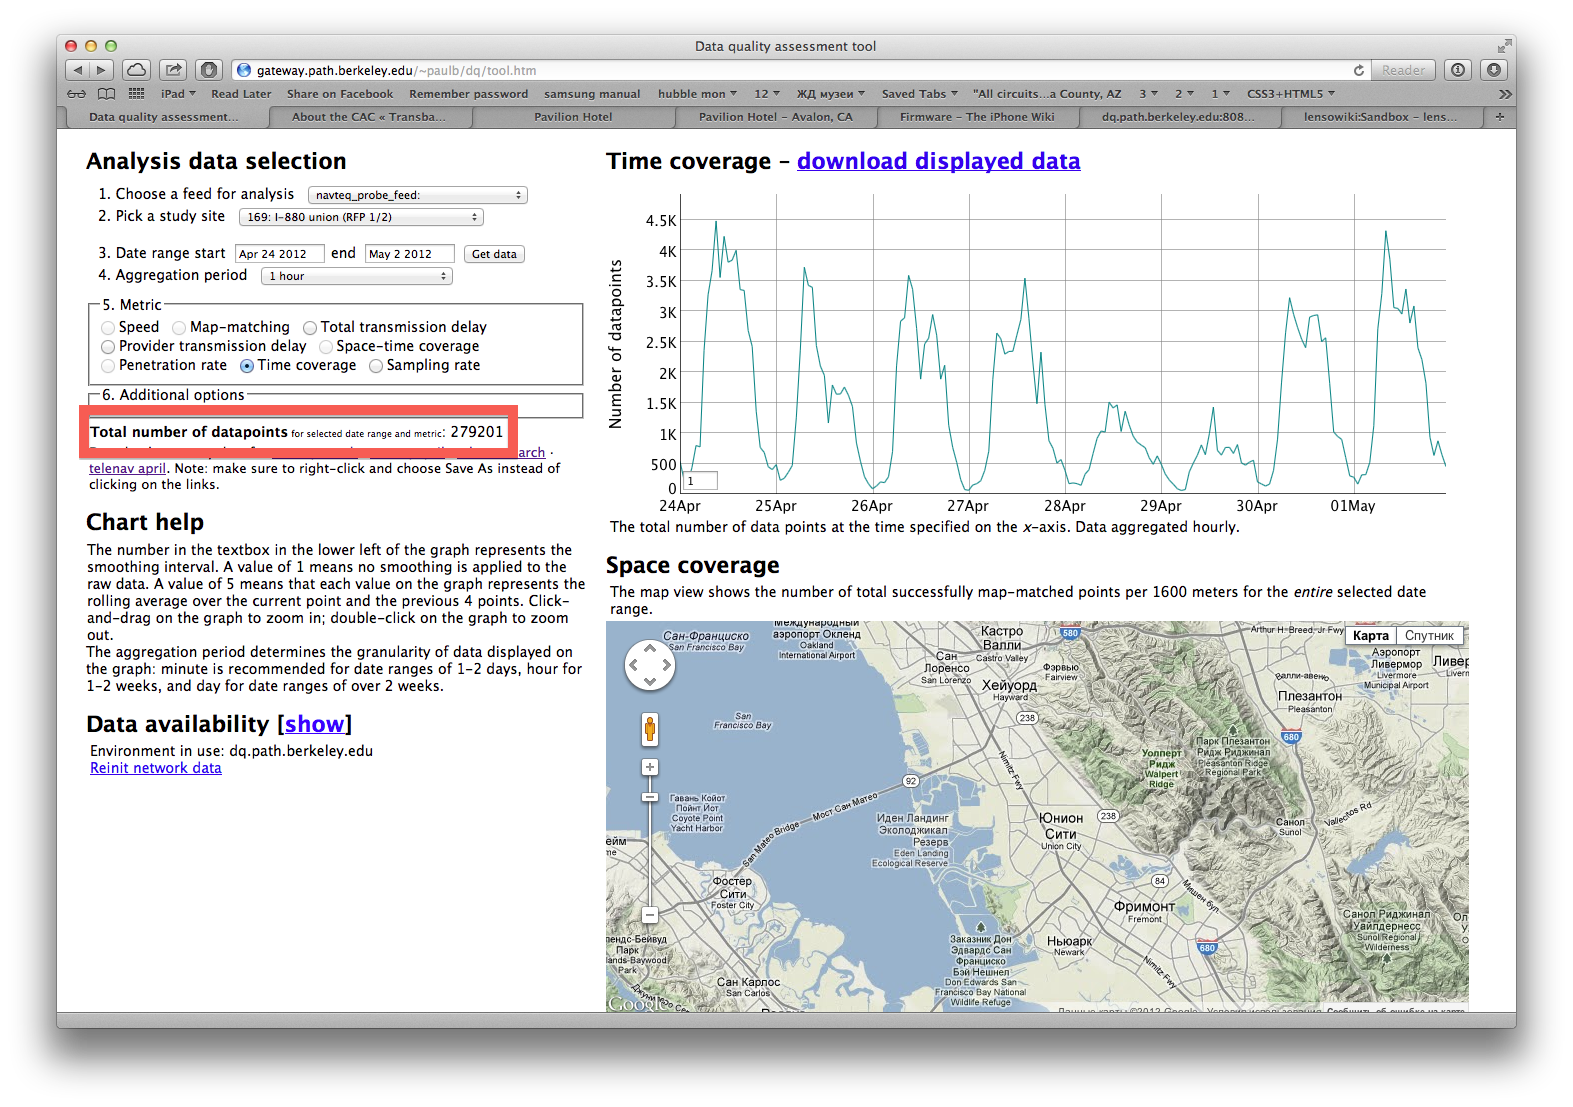Click the download displayed data link
The width and height of the screenshot is (1573, 1107).
(x=938, y=161)
